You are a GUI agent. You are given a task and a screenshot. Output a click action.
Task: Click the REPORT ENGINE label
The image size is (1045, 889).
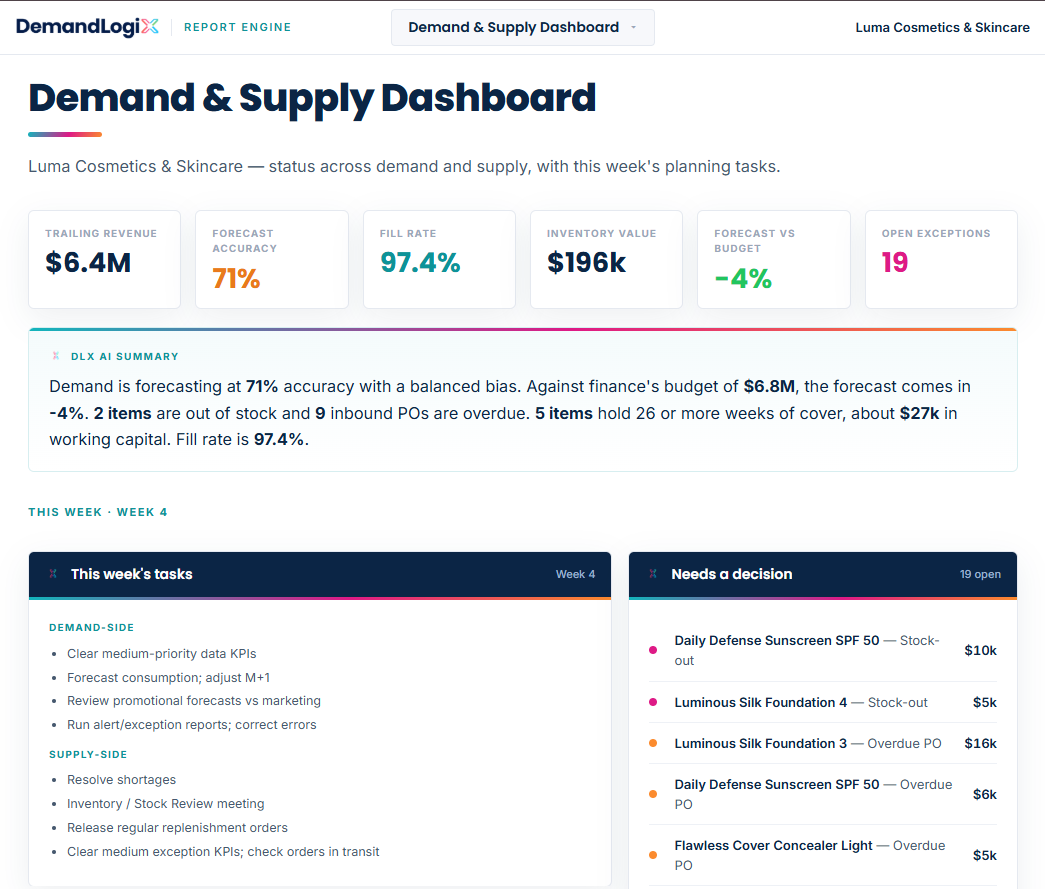point(237,27)
